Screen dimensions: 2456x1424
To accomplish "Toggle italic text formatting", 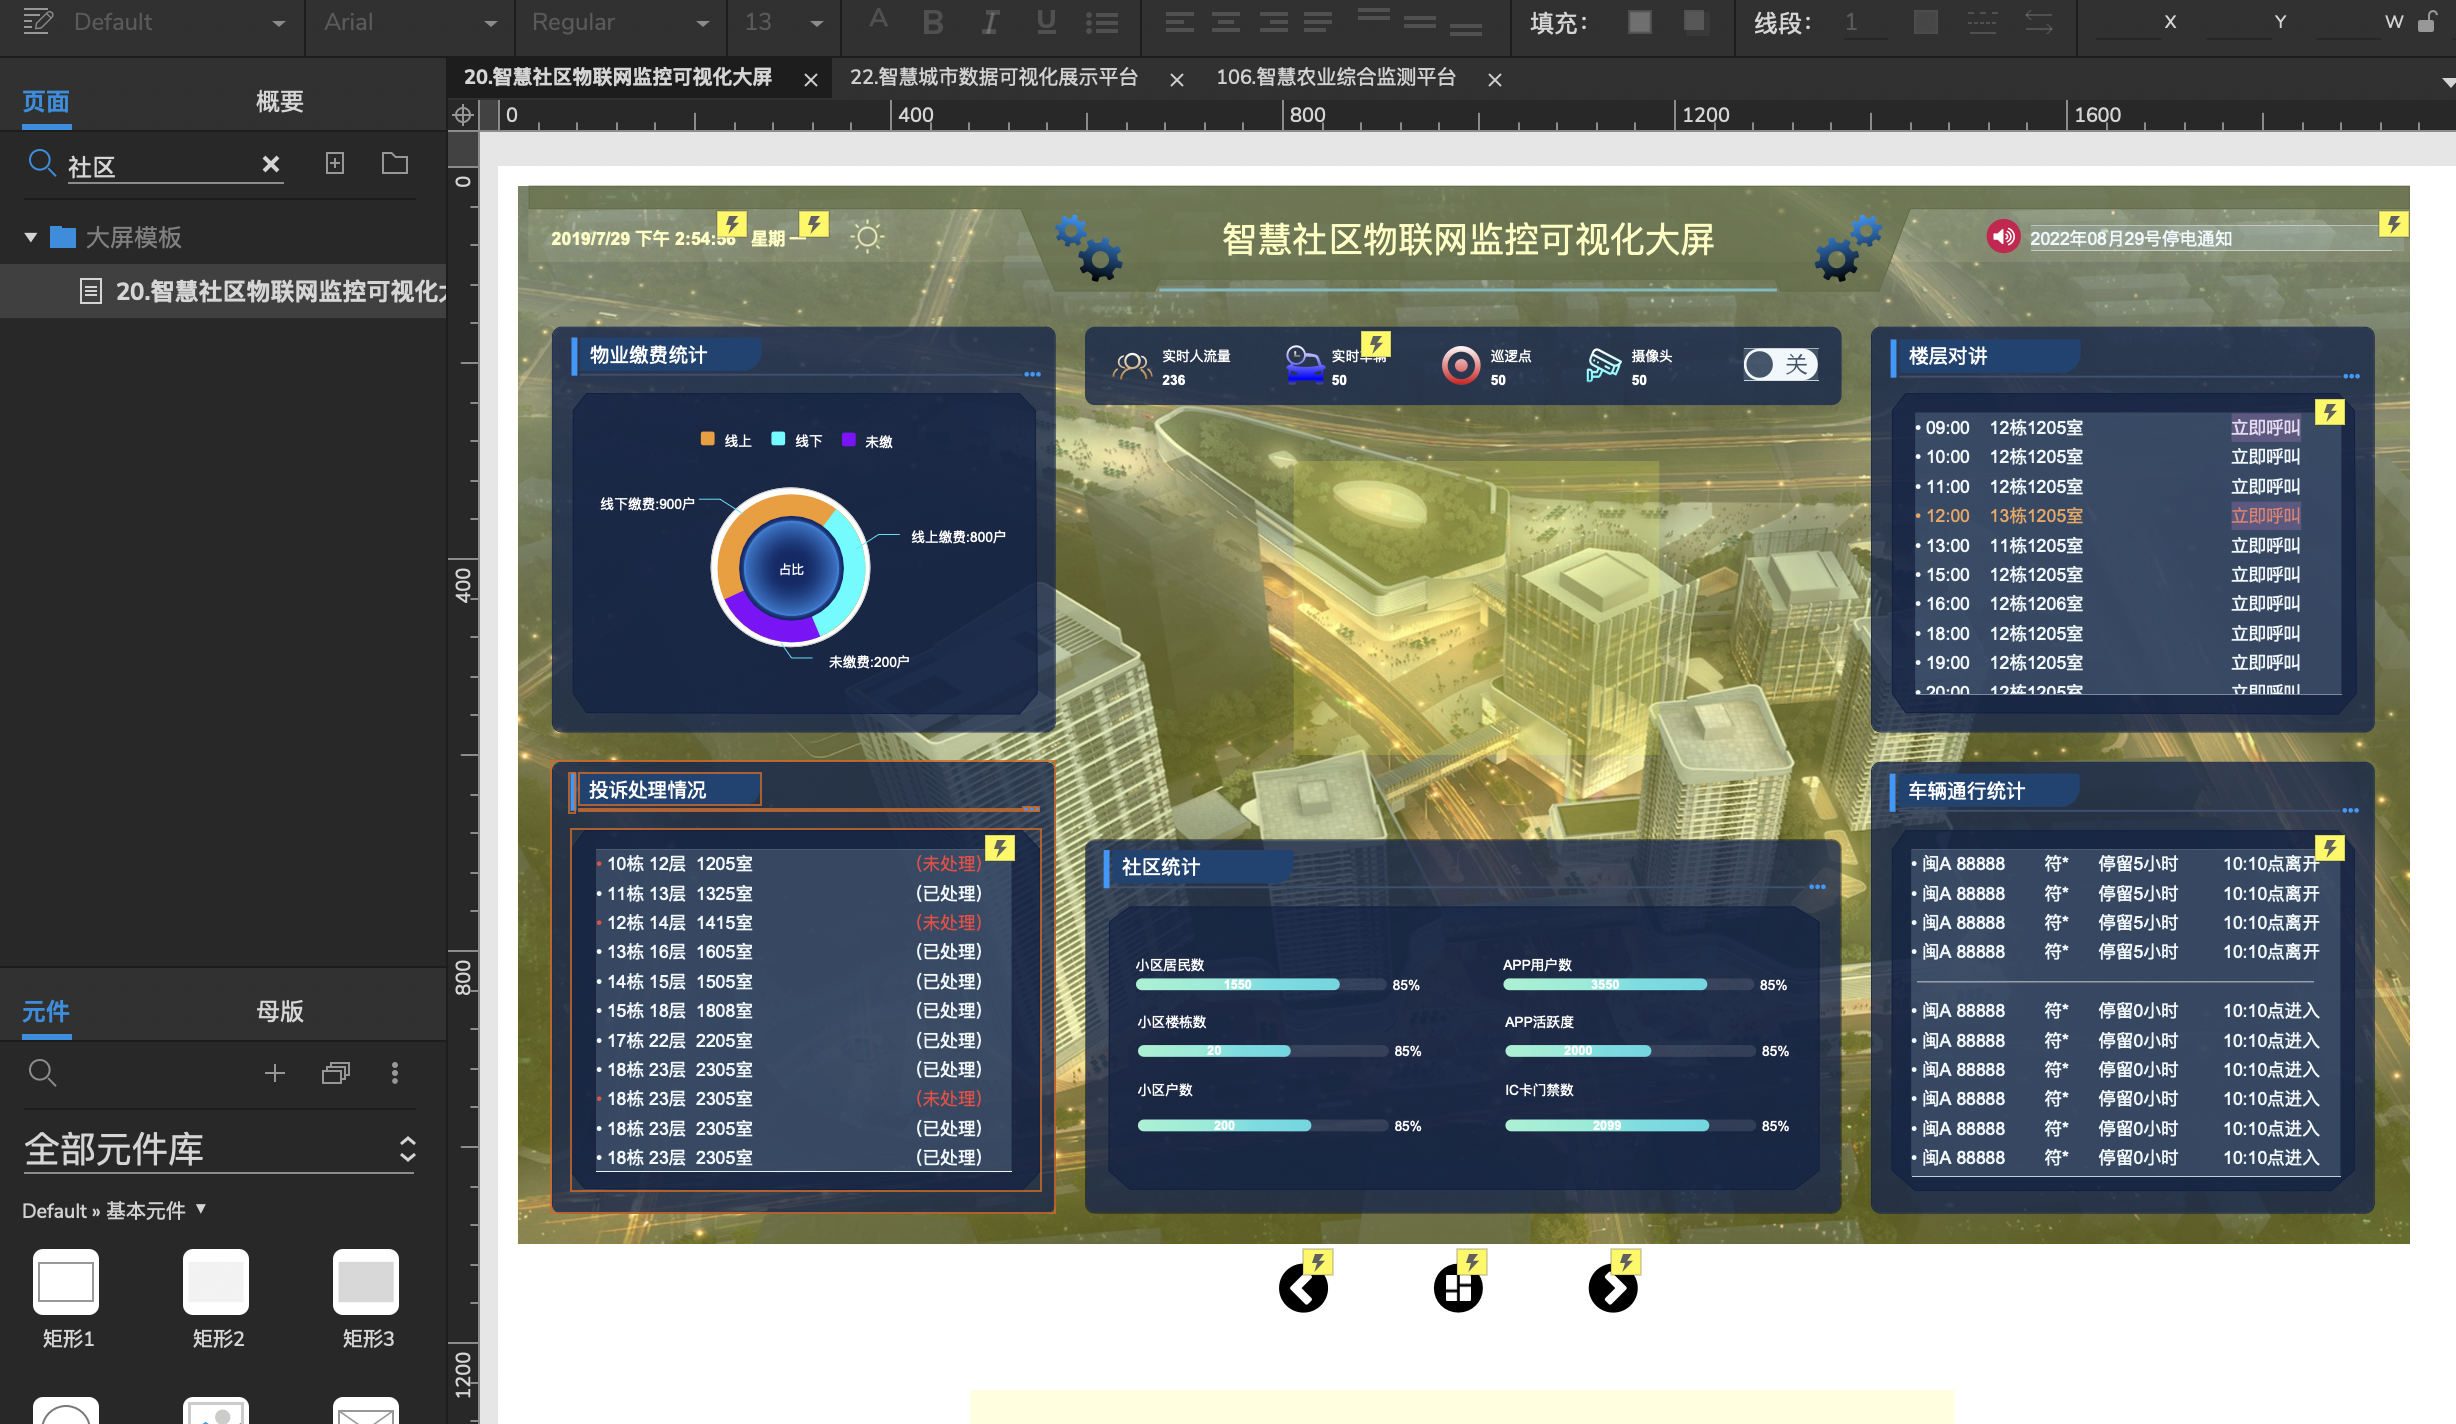I will point(990,22).
